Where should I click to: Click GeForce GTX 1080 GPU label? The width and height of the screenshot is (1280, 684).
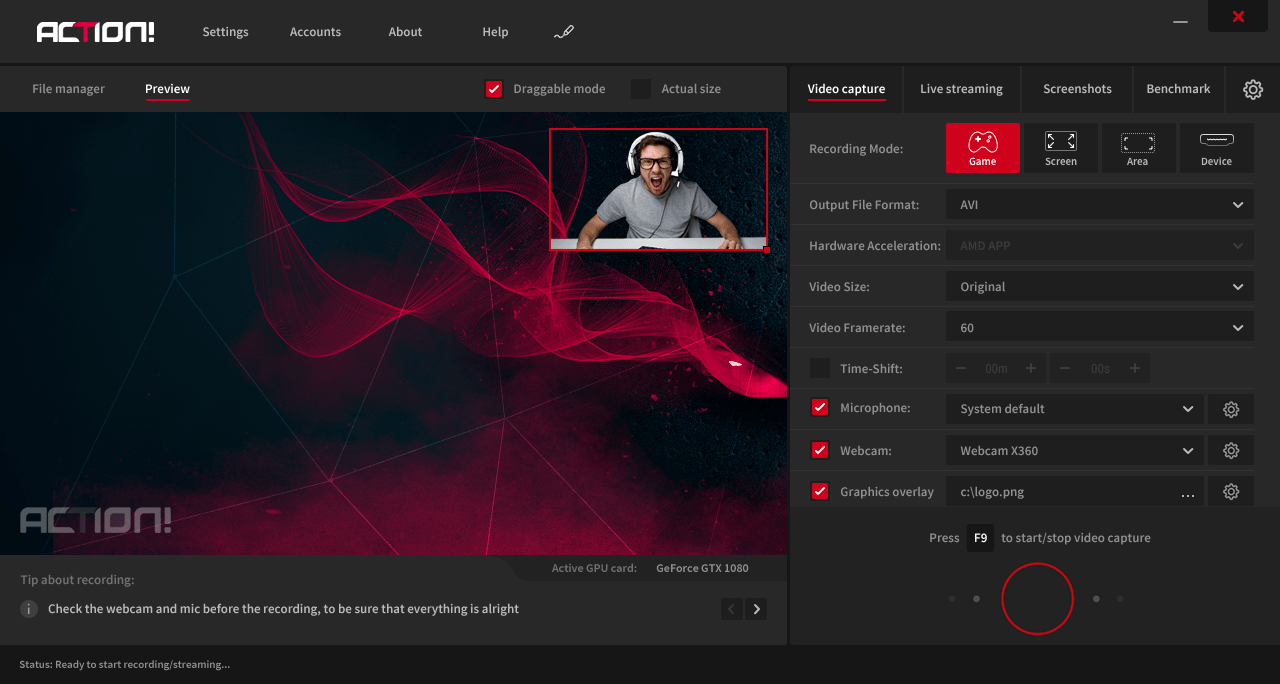coord(702,568)
